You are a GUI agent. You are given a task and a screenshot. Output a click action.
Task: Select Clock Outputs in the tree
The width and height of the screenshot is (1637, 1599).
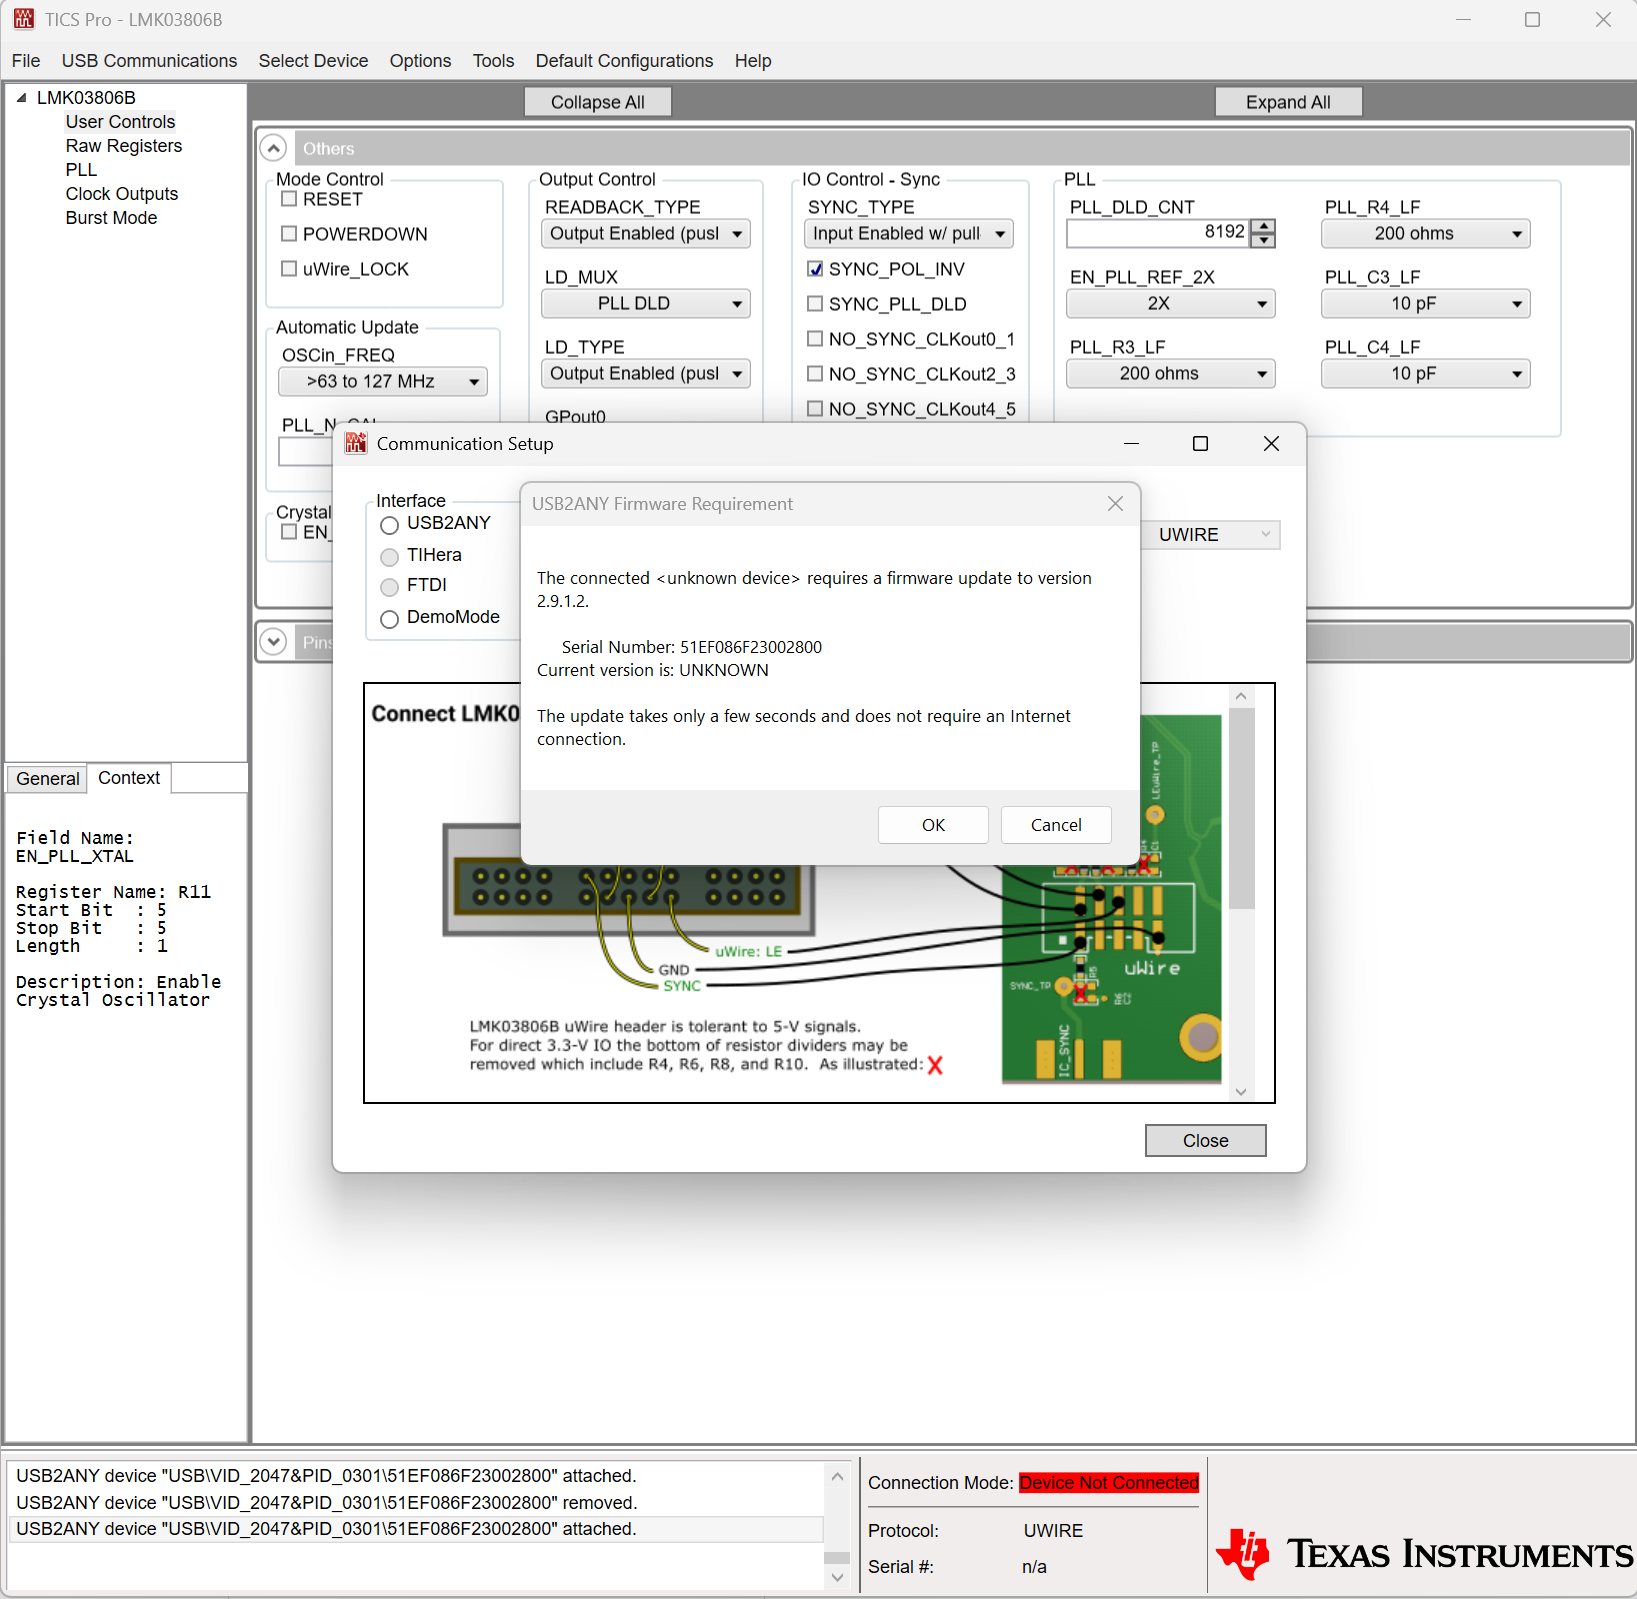(x=122, y=194)
